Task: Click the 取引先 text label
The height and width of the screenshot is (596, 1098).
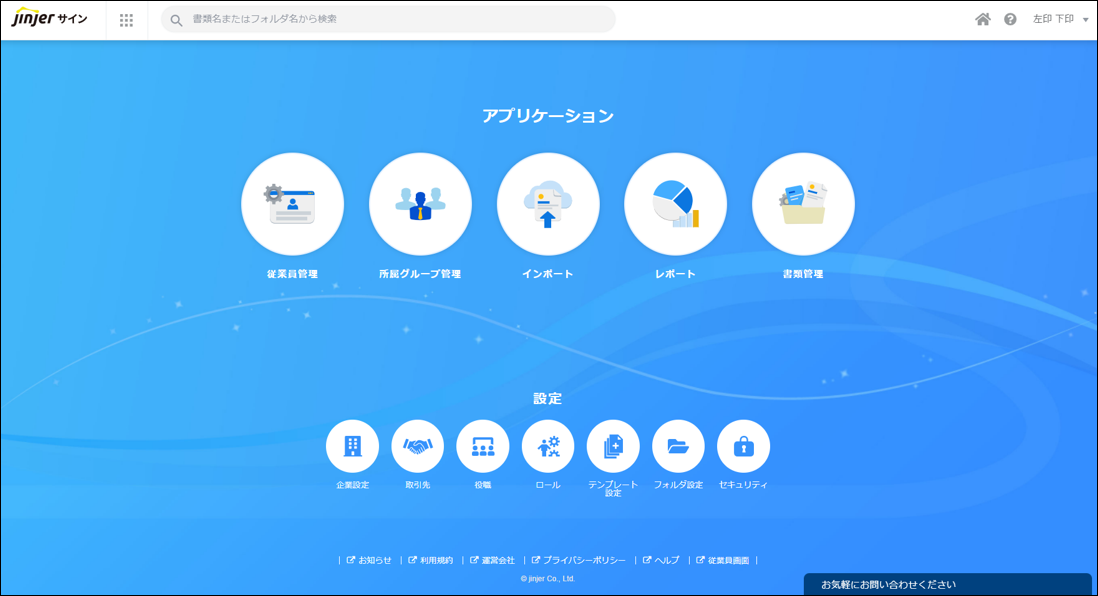Action: pos(417,485)
